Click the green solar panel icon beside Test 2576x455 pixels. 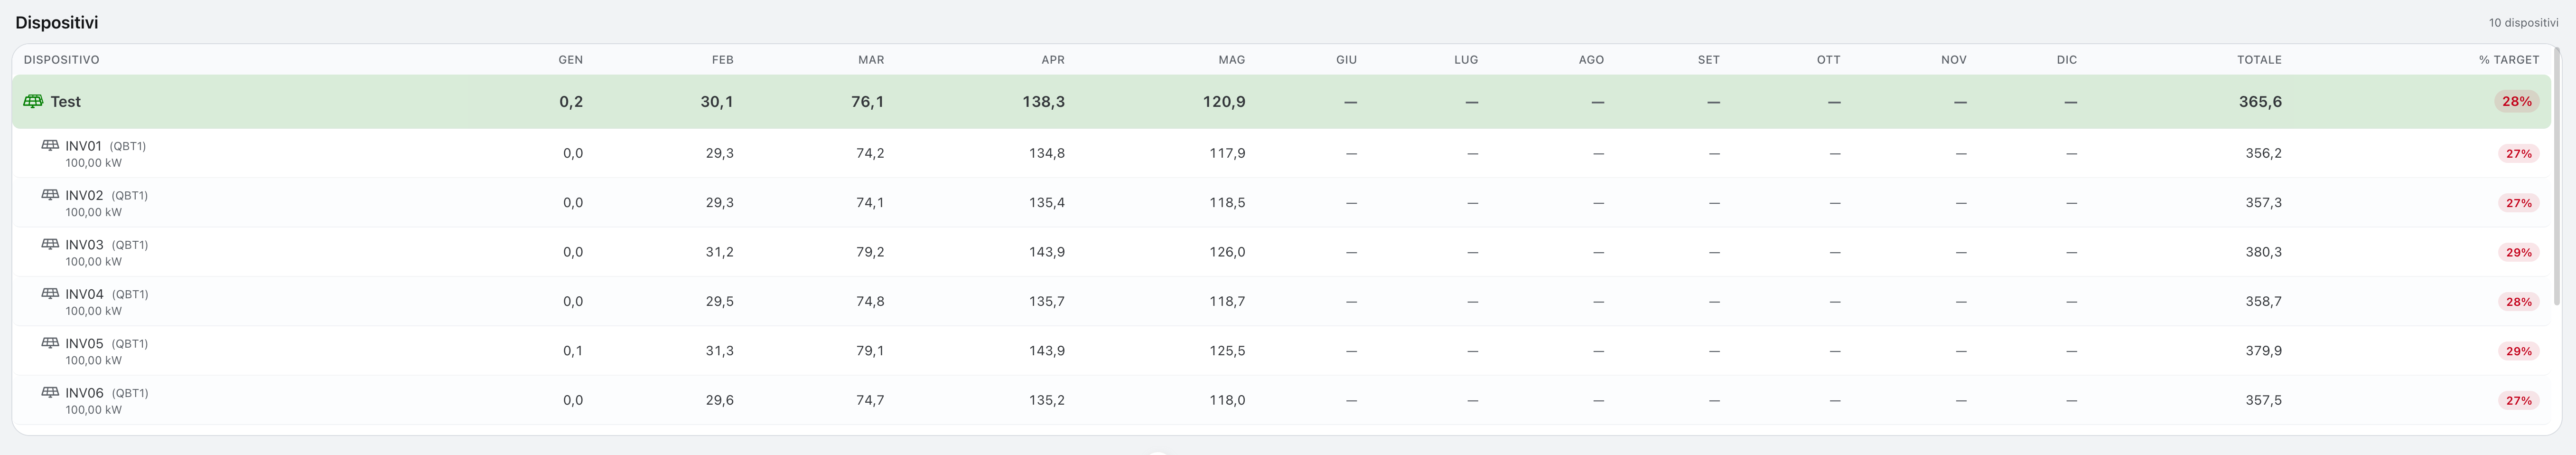click(33, 101)
